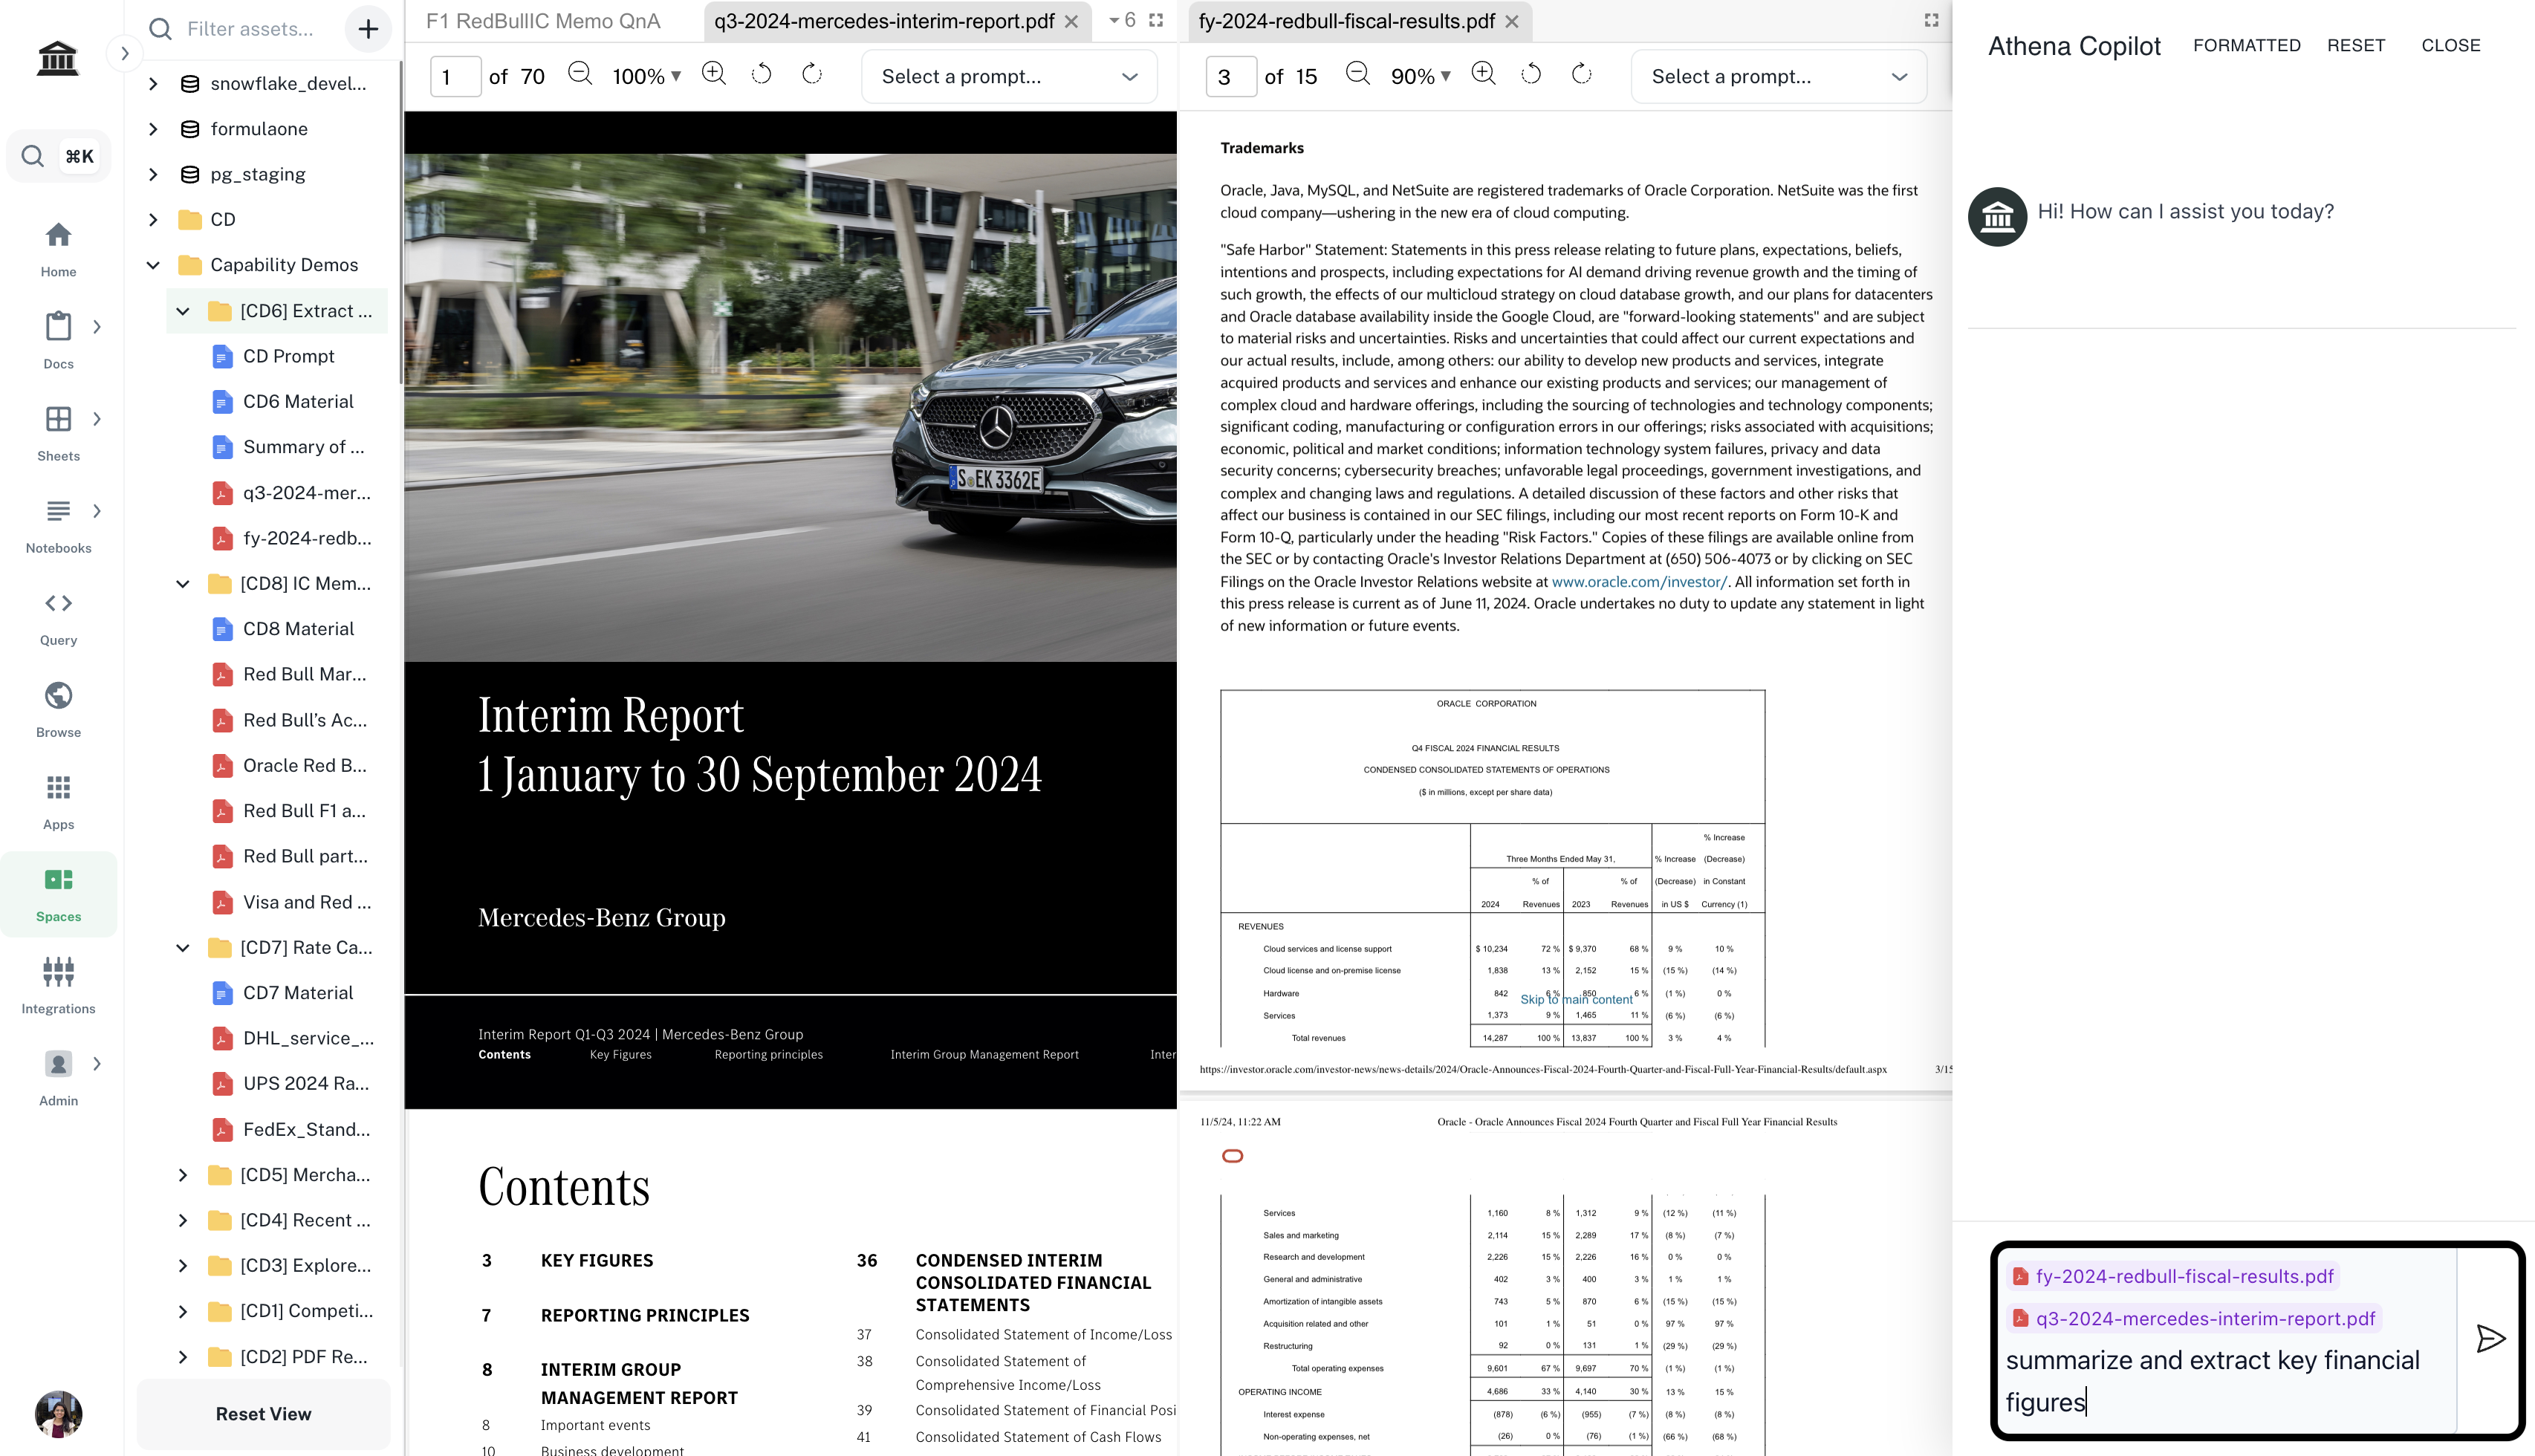Collapse the Capability Demos folder
Screen dimensions: 2535x1456
153,265
